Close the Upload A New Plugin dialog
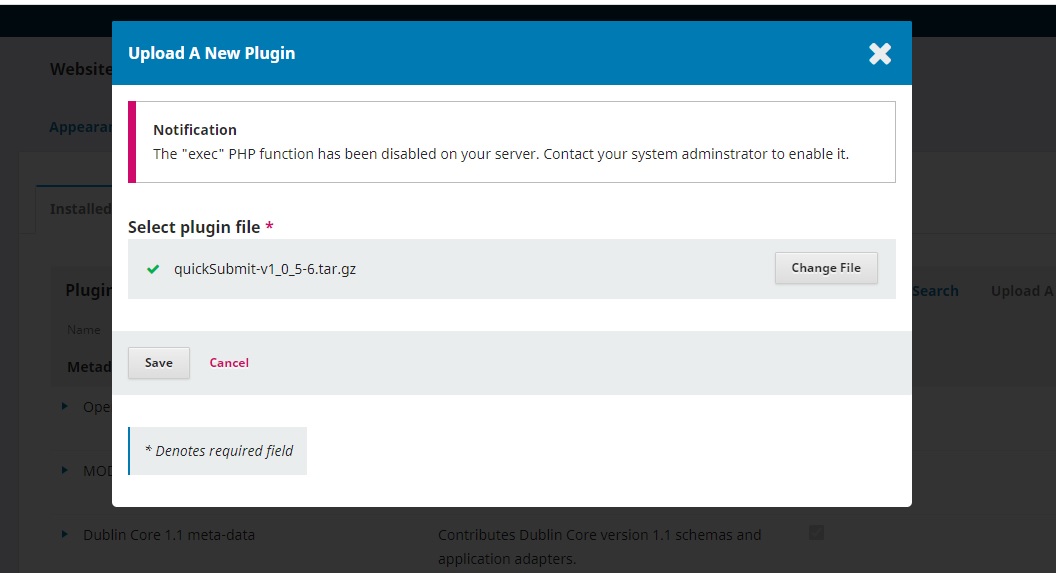This screenshot has width=1056, height=573. [x=880, y=54]
